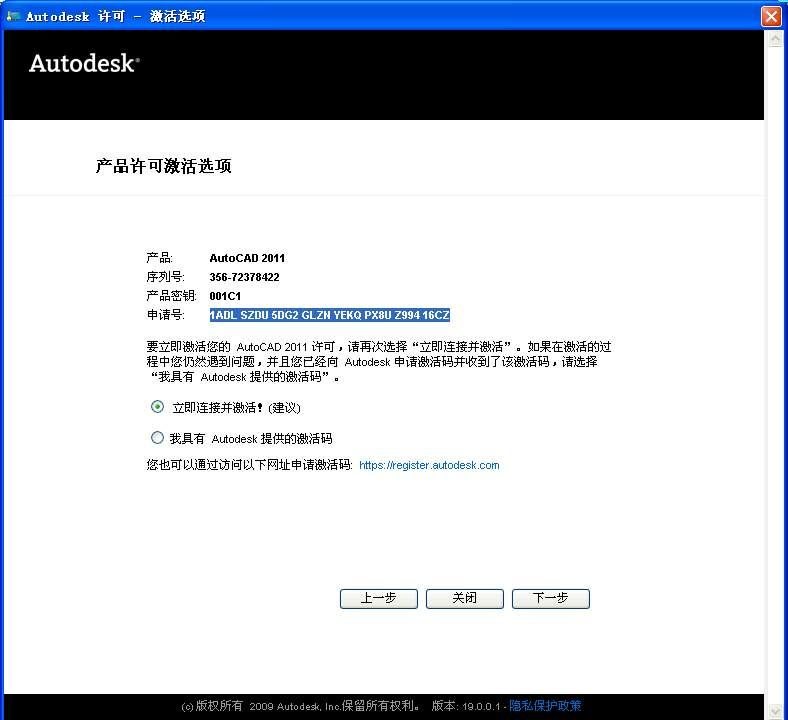Click the title bar application icon
The height and width of the screenshot is (720, 788).
(13, 16)
